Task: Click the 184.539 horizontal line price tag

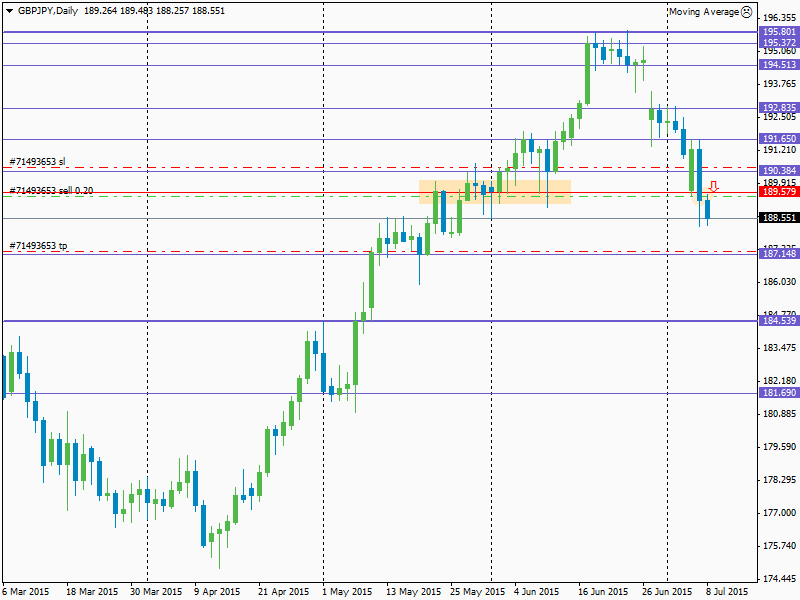Action: point(779,321)
